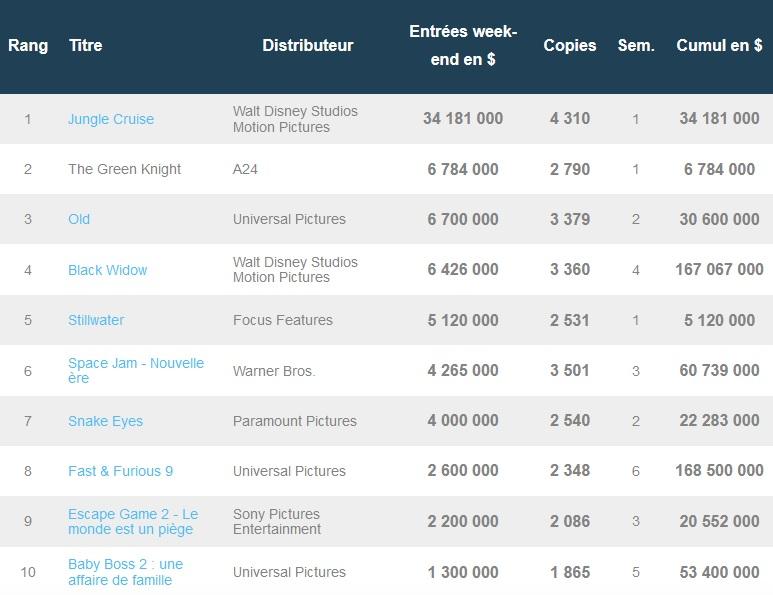Open Space Jam - Nouvelle ère link
773x595 pixels.
pos(136,371)
